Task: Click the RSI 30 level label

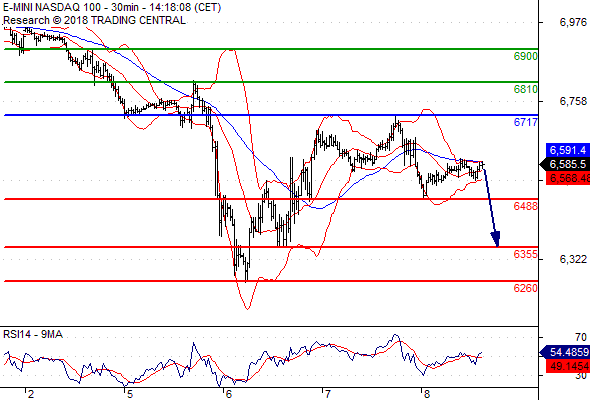Action: [581, 376]
